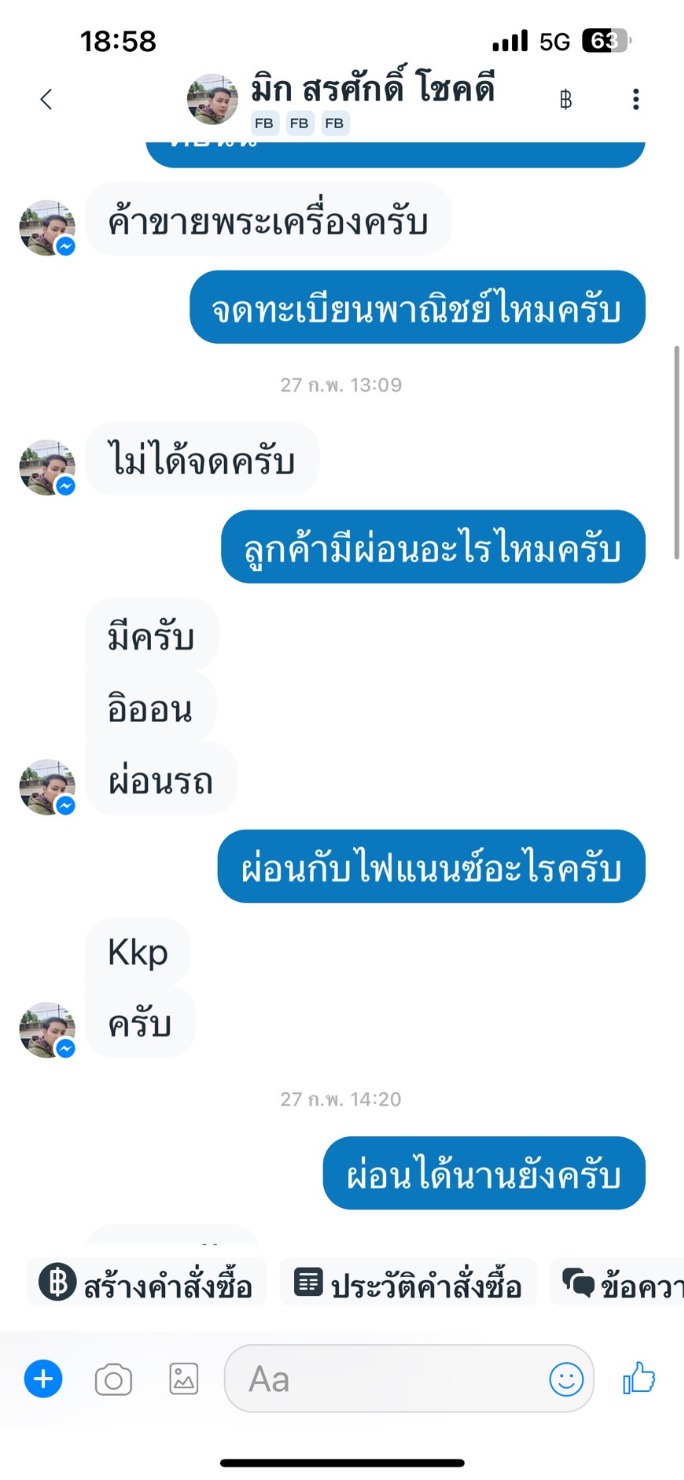Open the three-dot more options menu
Screen dimensions: 684x1480
[x=636, y=99]
